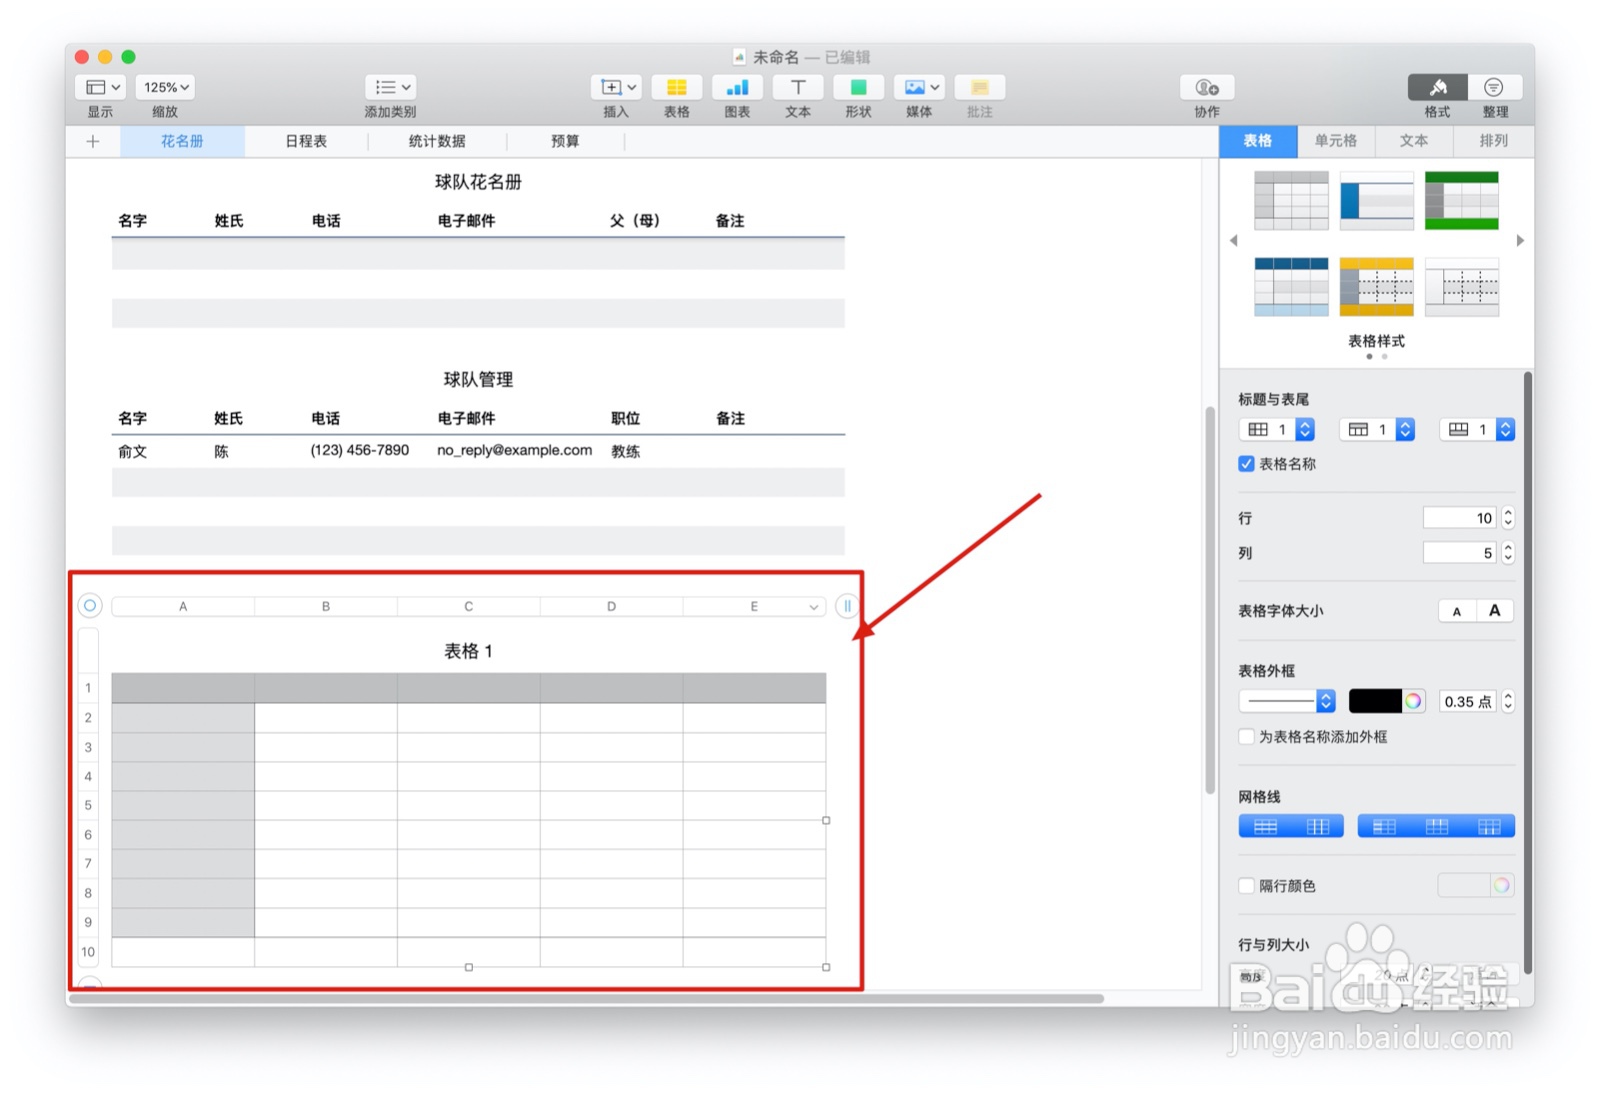Open the 显示 view dropdown
This screenshot has width=1600, height=1093.
pos(99,87)
